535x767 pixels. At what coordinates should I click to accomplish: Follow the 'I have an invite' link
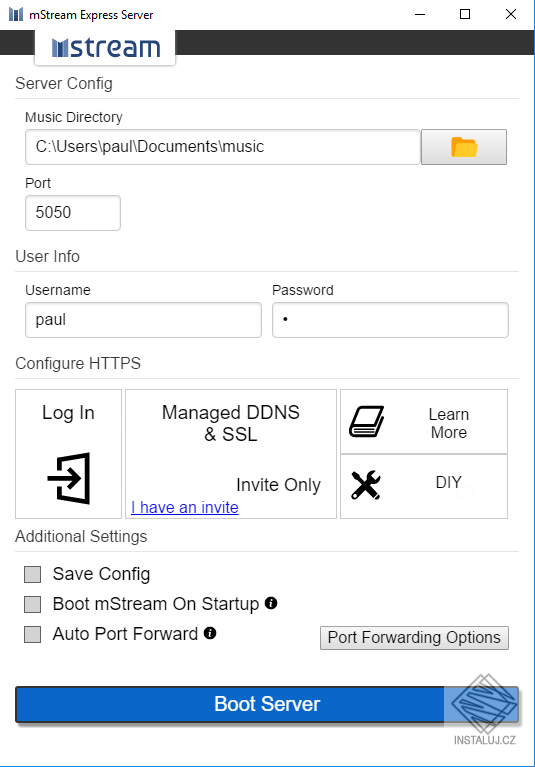[x=185, y=507]
